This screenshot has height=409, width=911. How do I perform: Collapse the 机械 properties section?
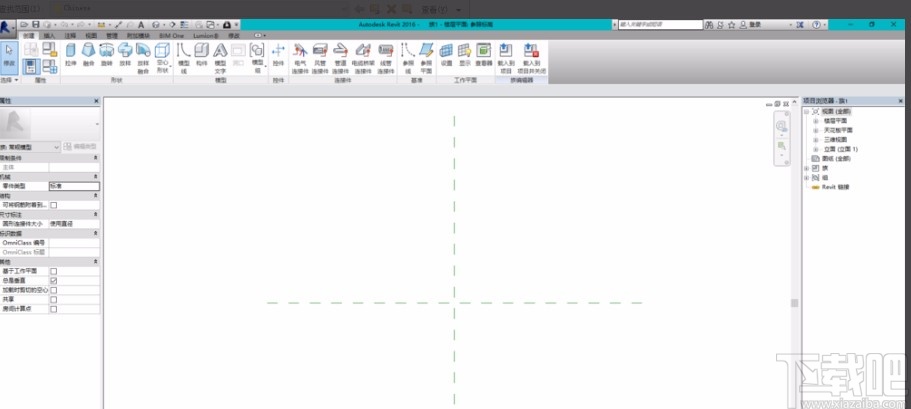coord(96,177)
